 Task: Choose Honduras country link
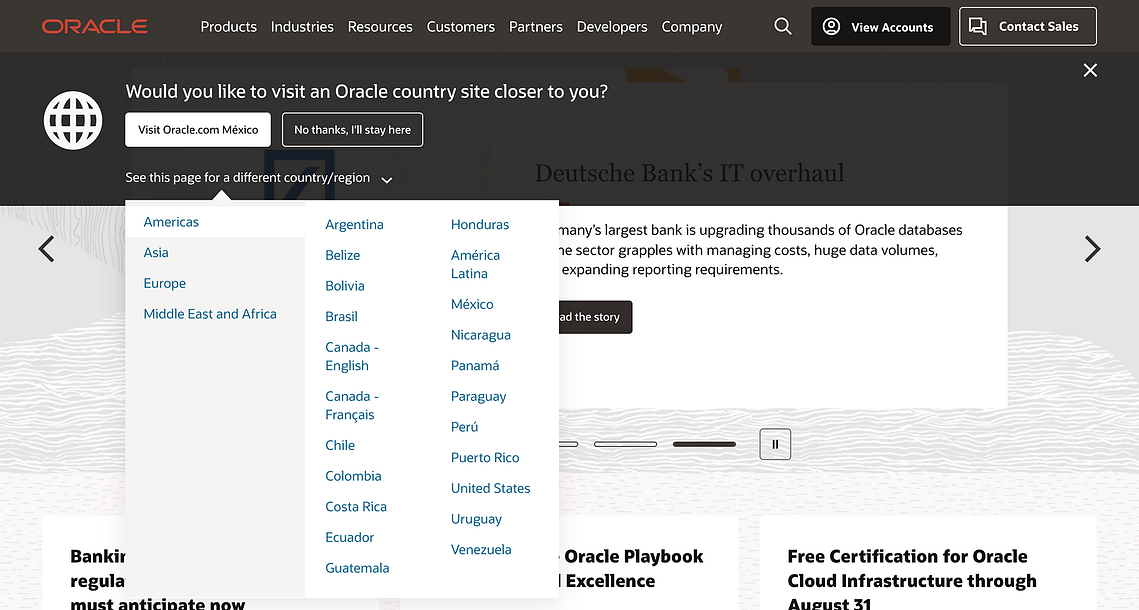(x=480, y=225)
